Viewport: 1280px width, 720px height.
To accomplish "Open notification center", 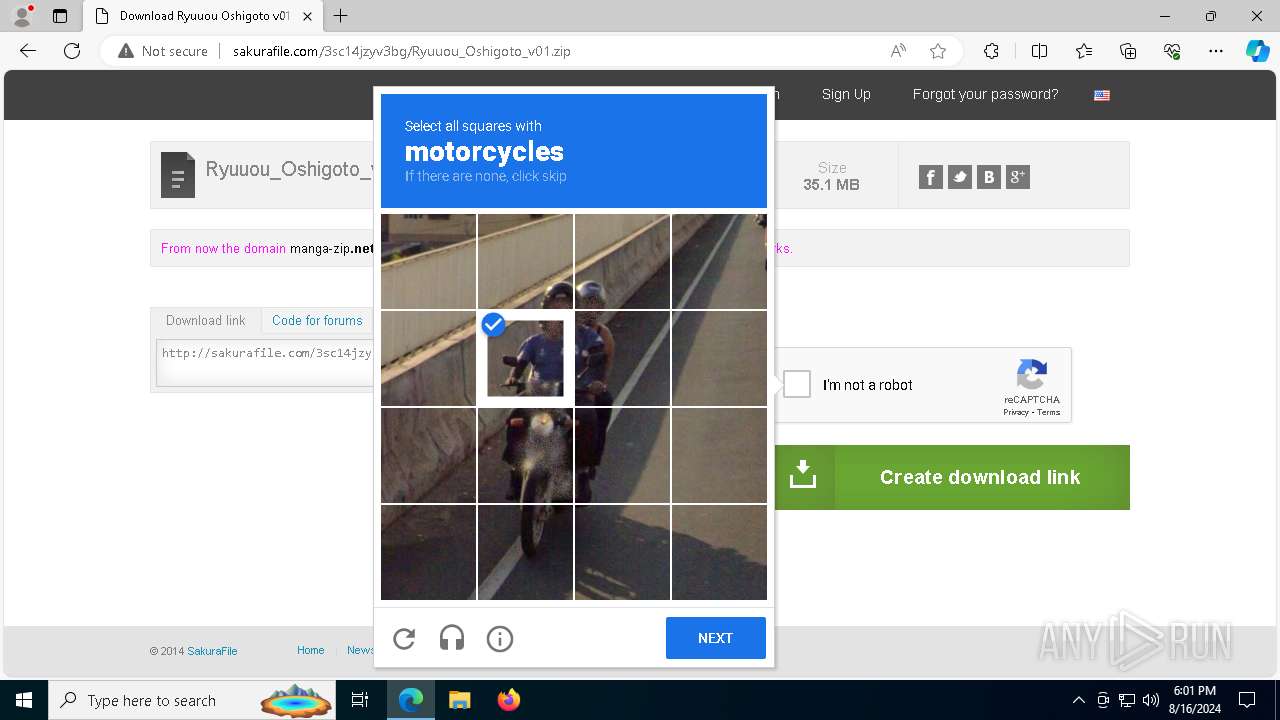I will (1247, 700).
